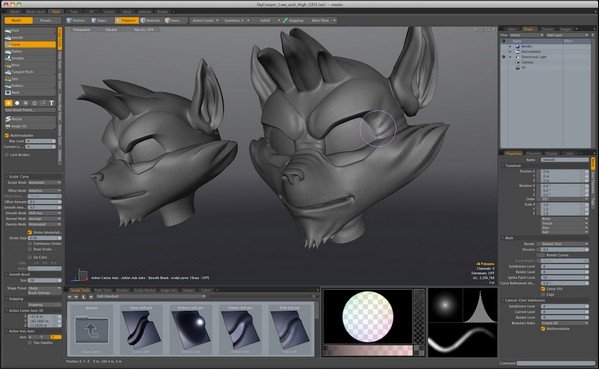Switch to Materials selection mode

pos(151,20)
